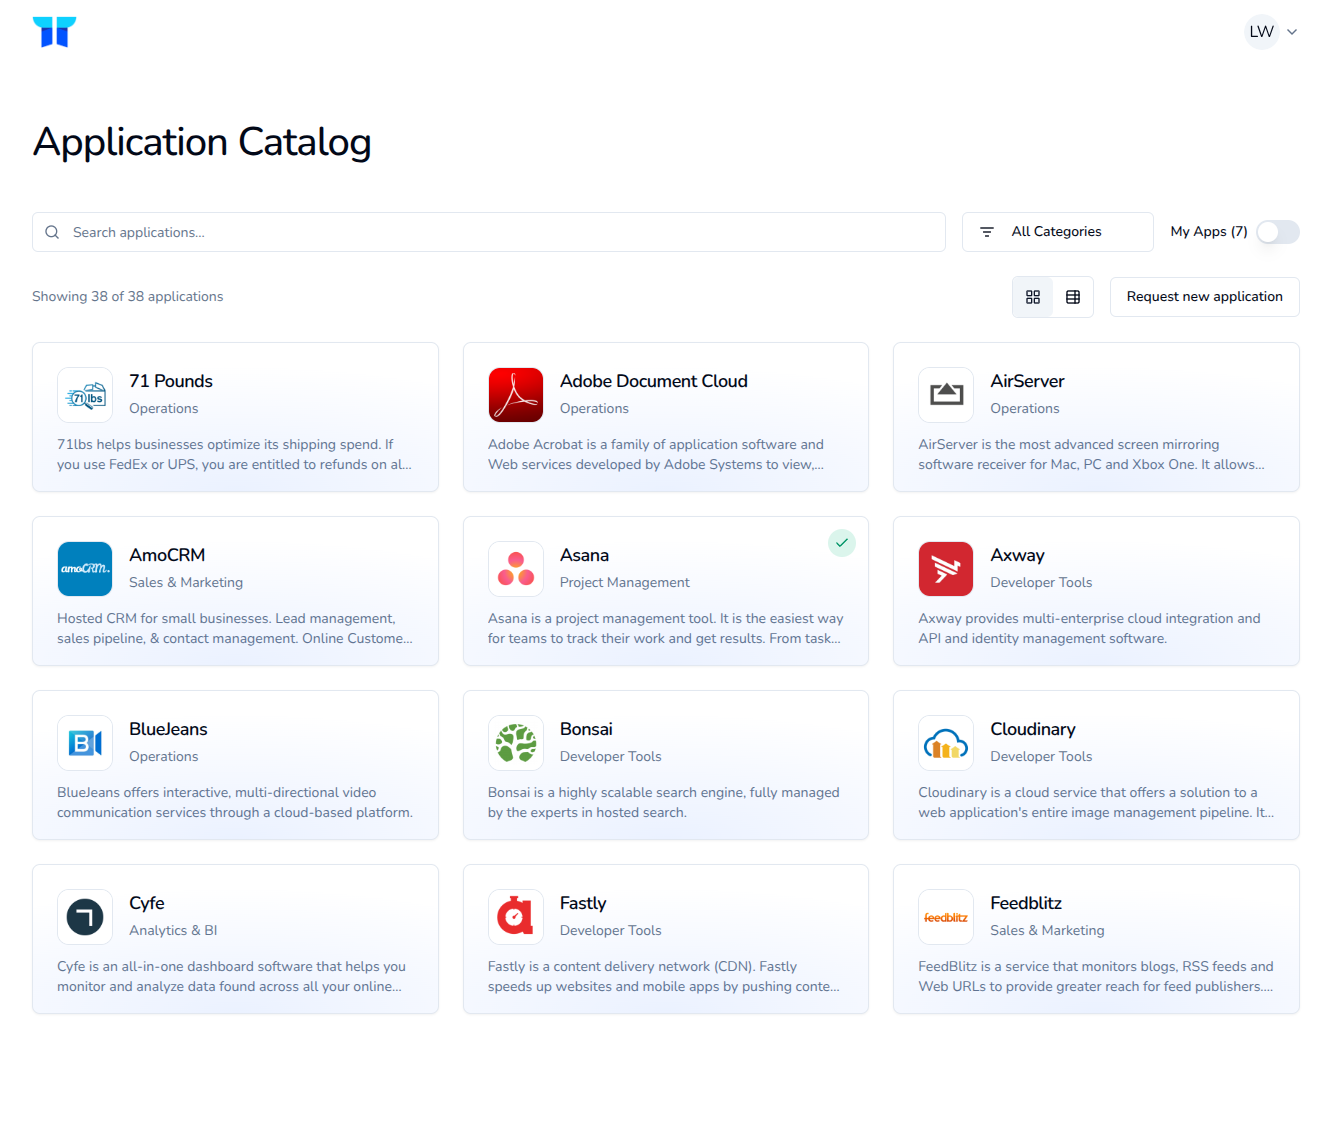Click the Axway red logo icon
1332x1128 pixels.
tap(946, 569)
